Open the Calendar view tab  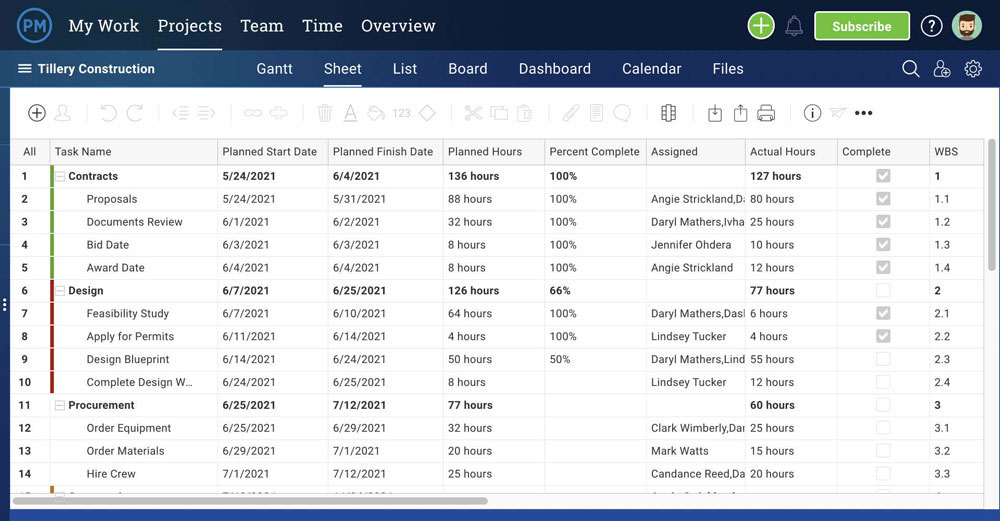click(651, 69)
